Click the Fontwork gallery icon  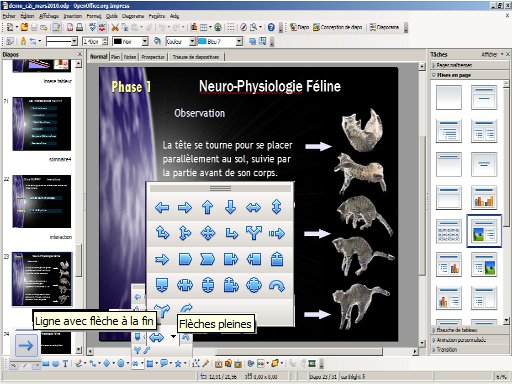218,363
